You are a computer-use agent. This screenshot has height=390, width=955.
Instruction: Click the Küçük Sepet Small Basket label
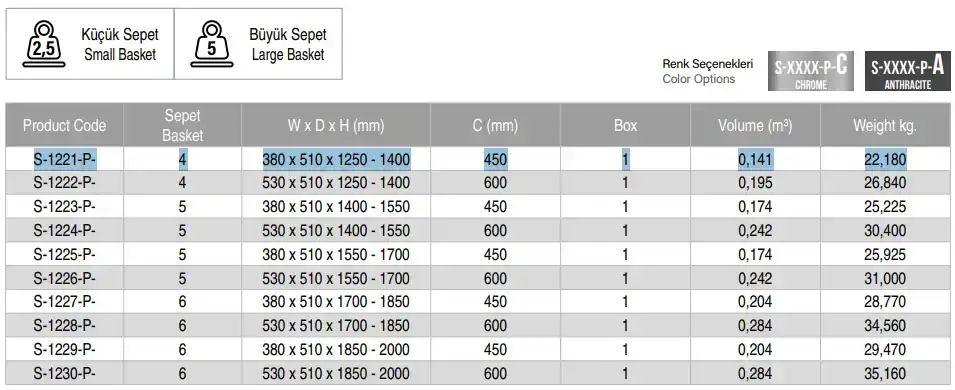click(x=119, y=44)
